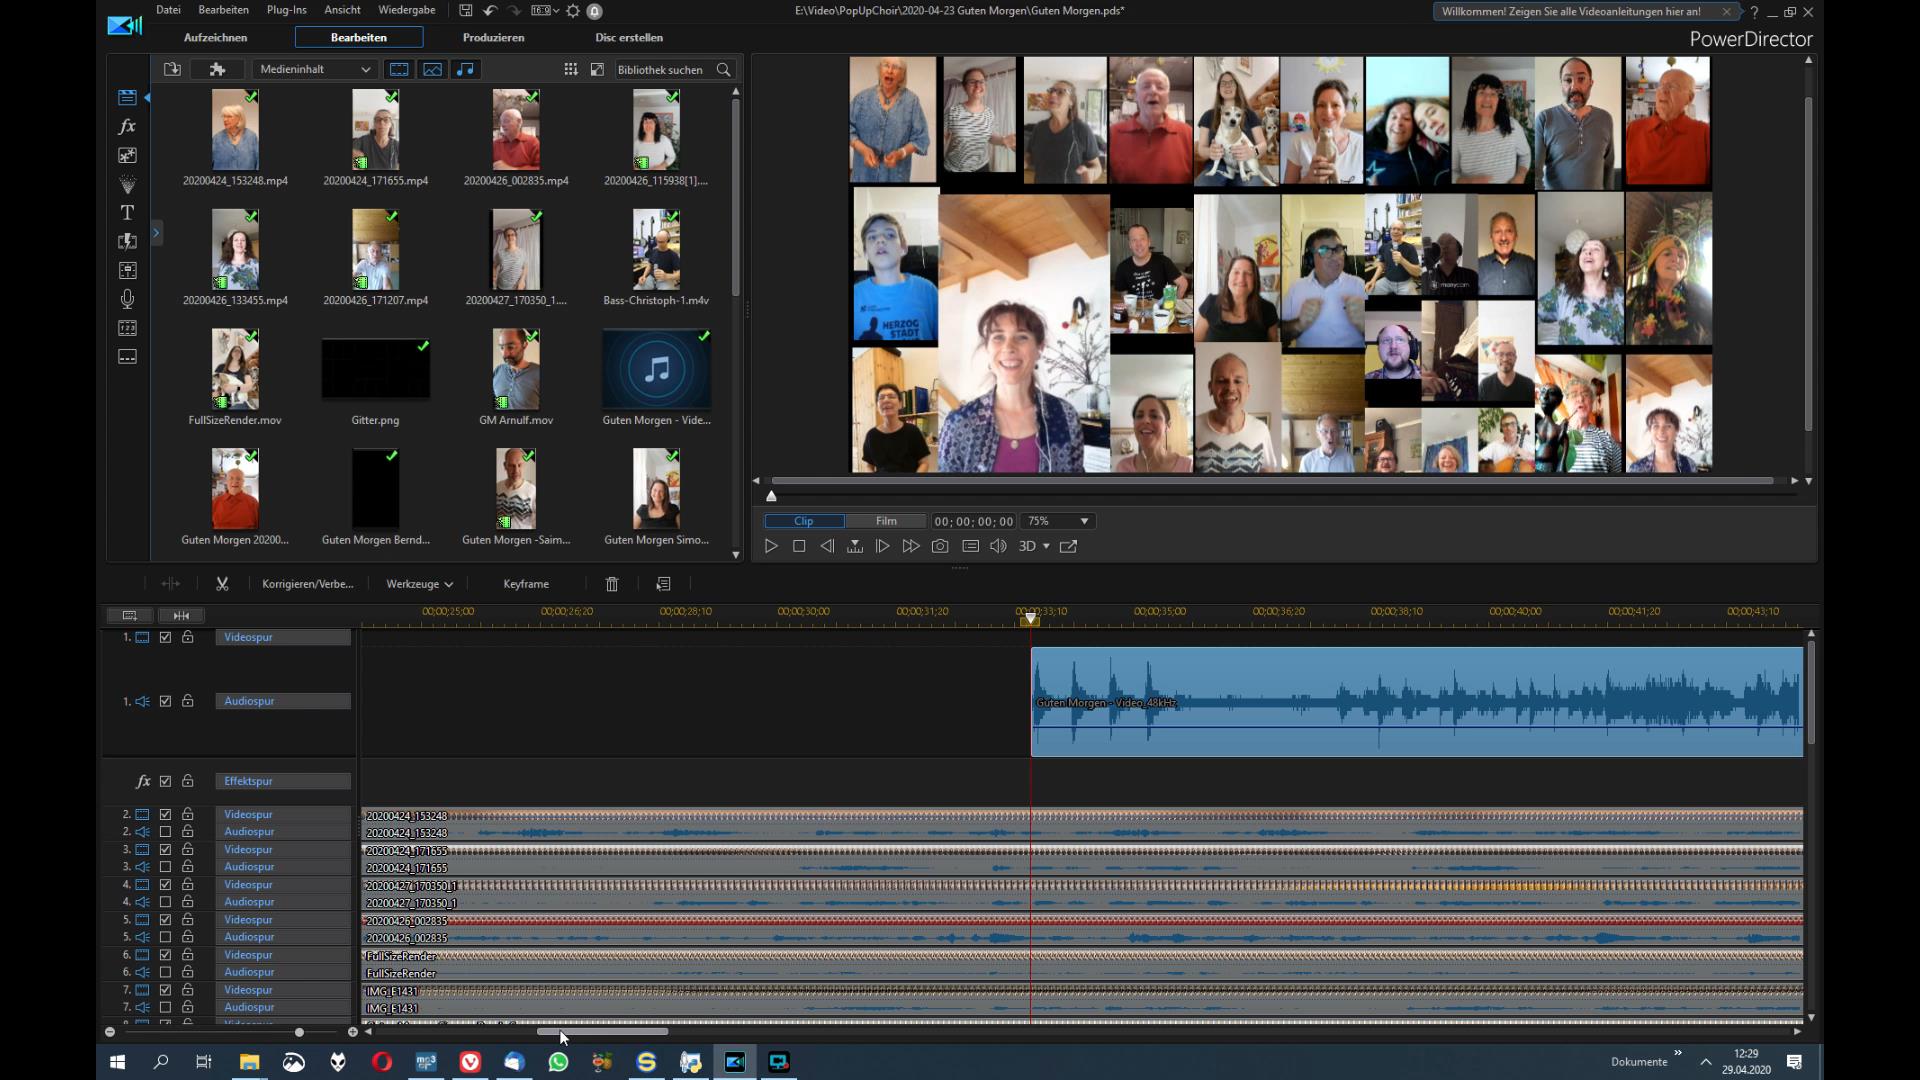Select the Gitter.png thumbnail in the library

pos(375,370)
